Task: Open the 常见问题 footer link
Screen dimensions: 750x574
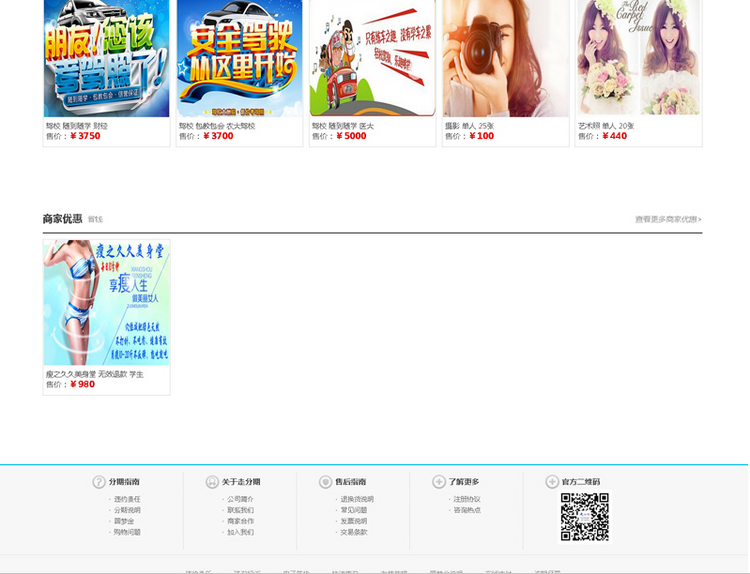Action: (354, 510)
